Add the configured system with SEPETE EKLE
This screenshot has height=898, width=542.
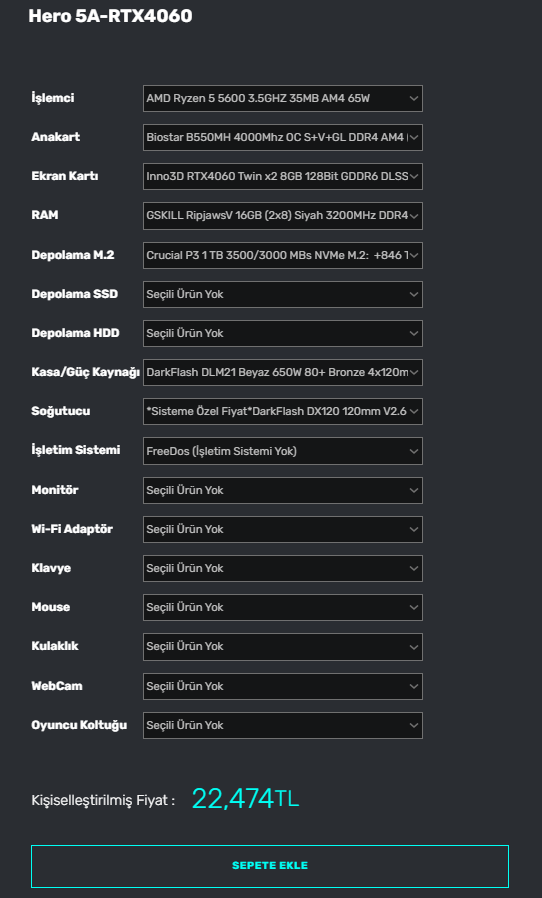pos(270,866)
